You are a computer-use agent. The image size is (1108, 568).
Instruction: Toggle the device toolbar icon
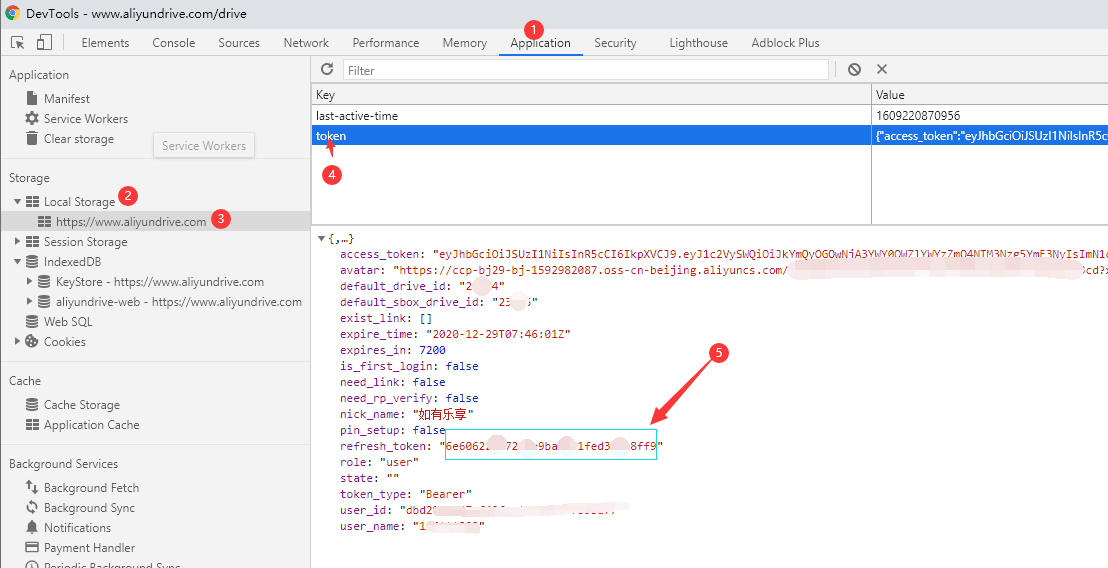click(44, 42)
